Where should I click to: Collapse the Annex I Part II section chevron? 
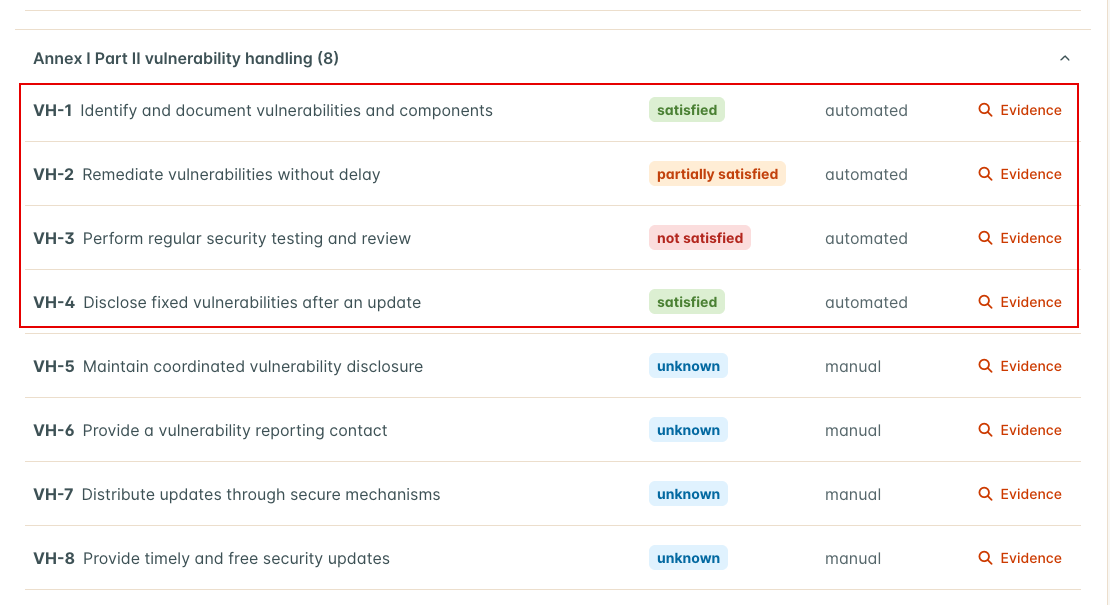tap(1065, 58)
